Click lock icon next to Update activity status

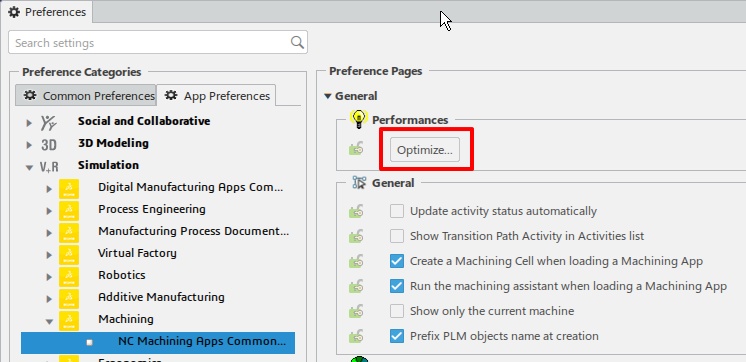[356, 211]
